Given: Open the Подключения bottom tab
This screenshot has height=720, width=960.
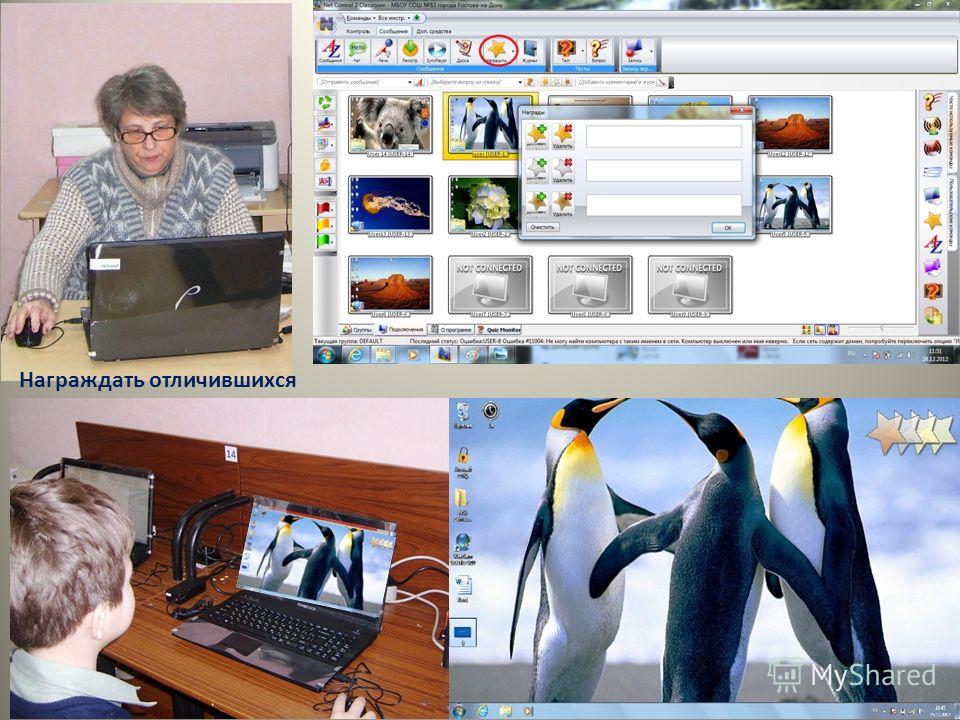Looking at the screenshot, I should 400,330.
